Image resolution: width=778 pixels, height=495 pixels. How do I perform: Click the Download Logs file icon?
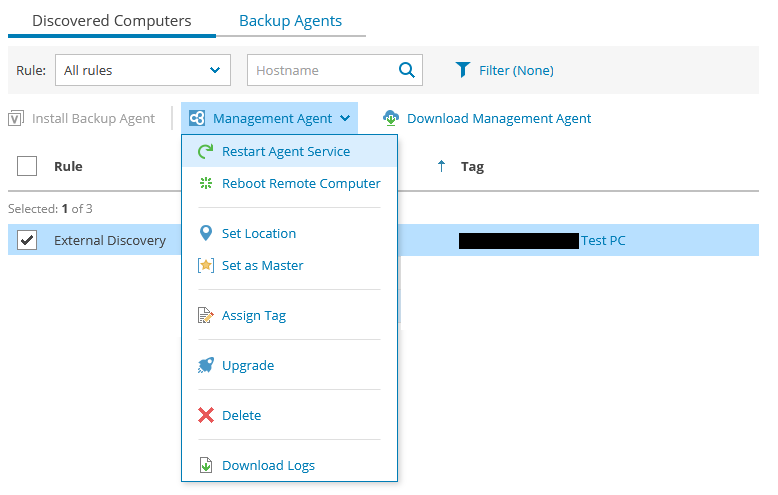click(x=205, y=465)
